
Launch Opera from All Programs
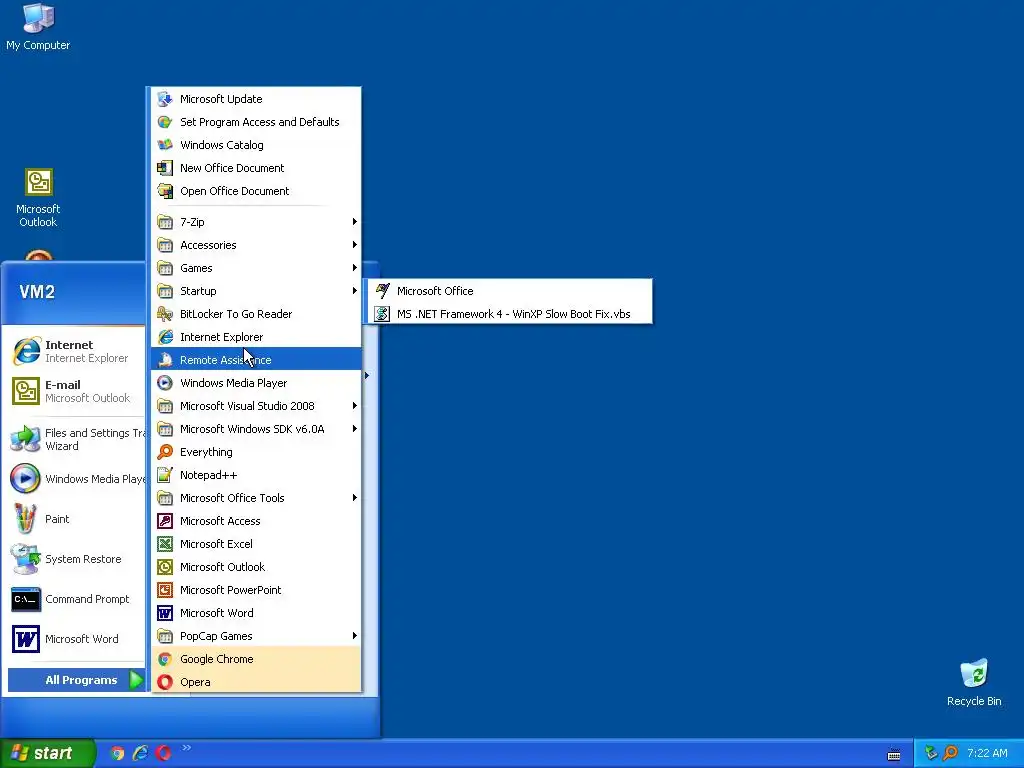tap(256, 682)
